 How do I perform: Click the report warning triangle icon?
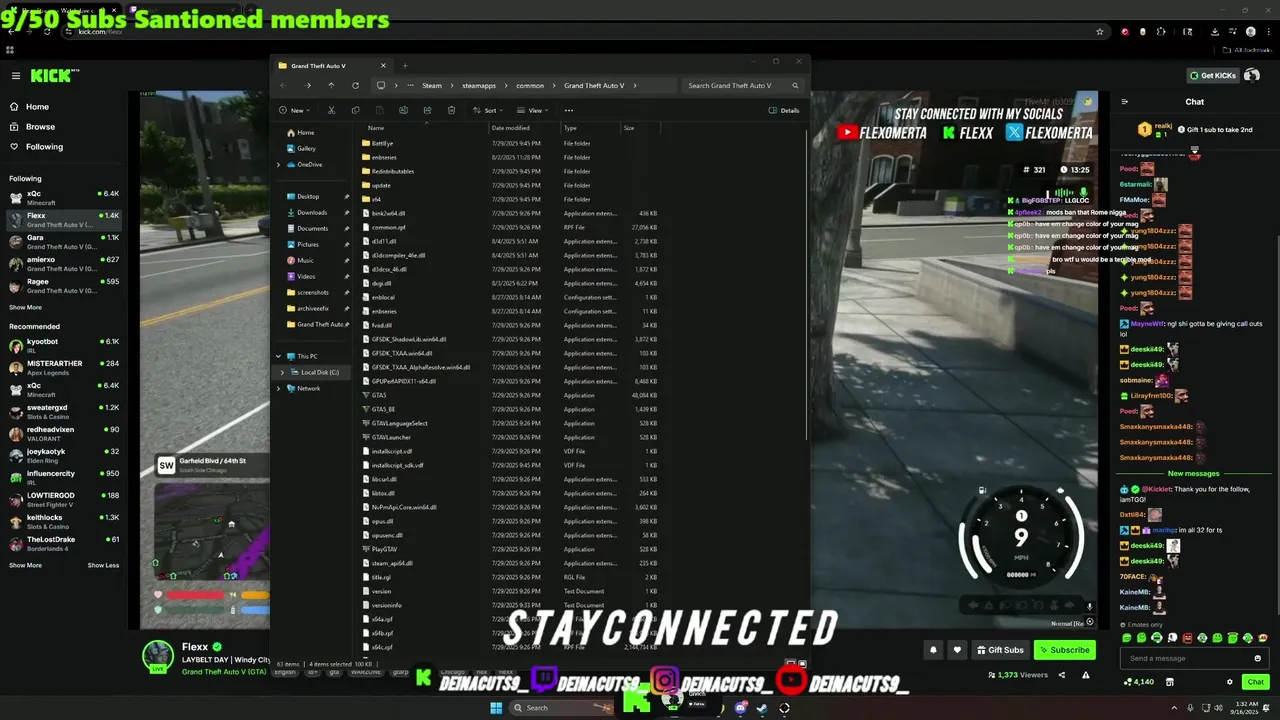(x=1085, y=675)
